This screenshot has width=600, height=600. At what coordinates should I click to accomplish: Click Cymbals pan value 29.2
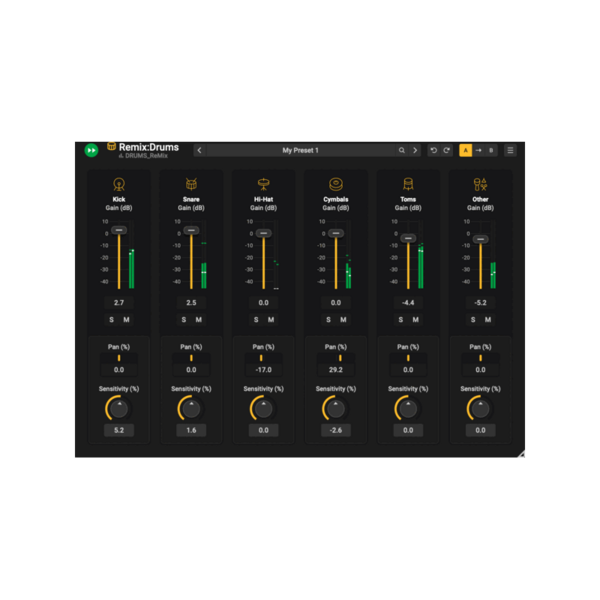[336, 370]
